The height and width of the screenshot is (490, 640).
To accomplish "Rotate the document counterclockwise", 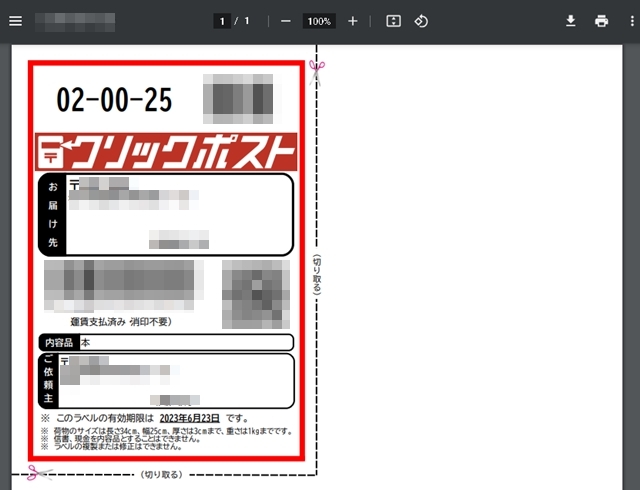I will tap(421, 21).
